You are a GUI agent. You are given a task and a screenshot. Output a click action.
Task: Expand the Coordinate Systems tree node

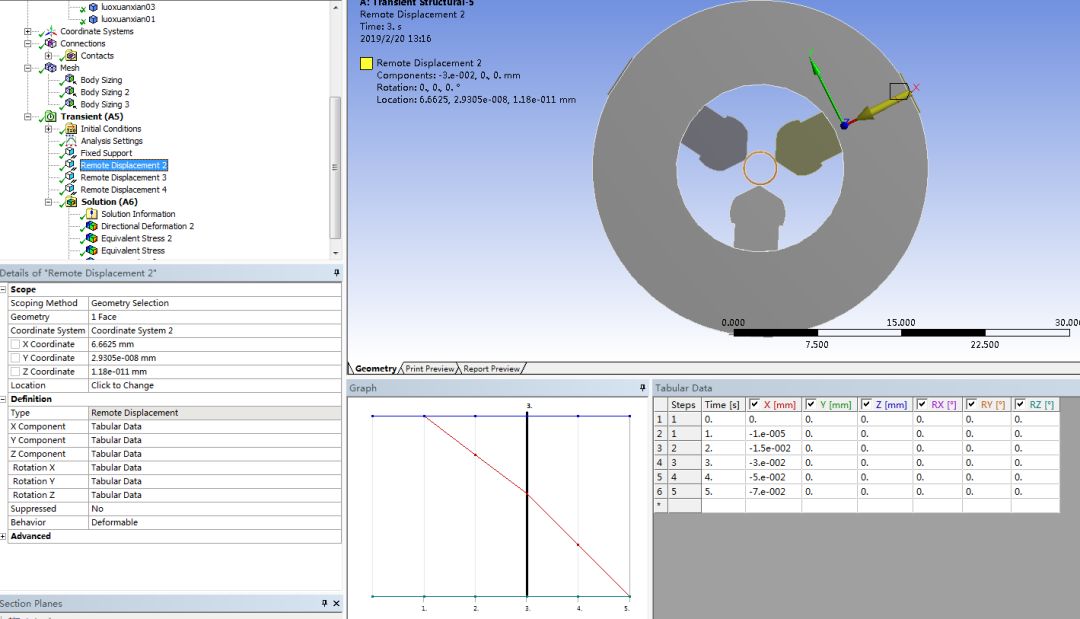pos(28,32)
